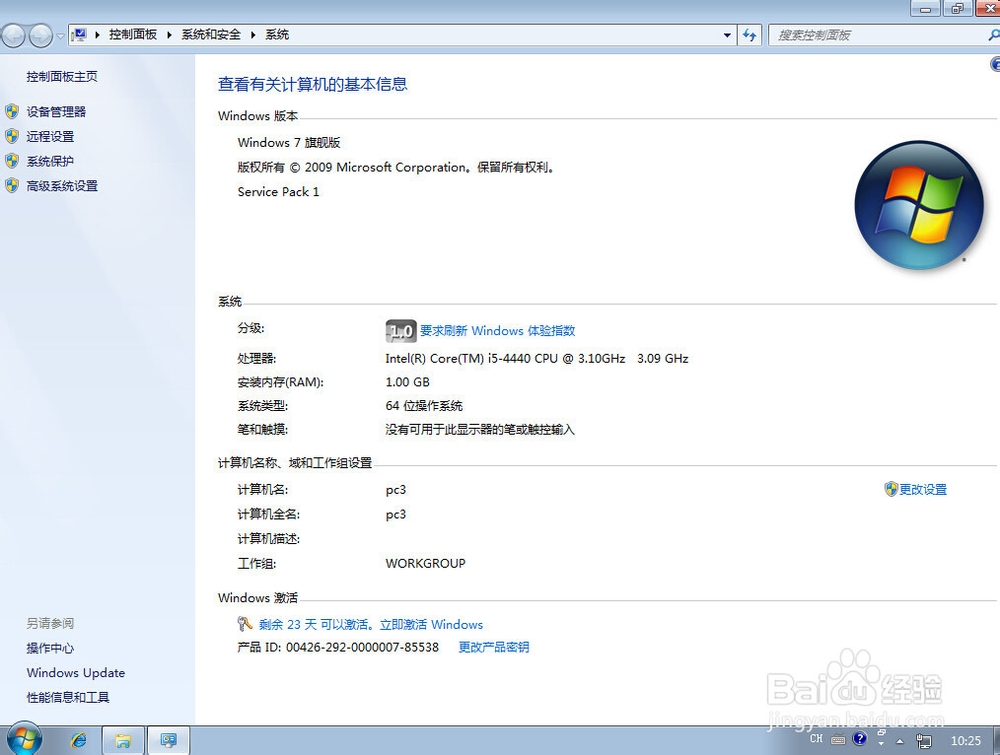
Task: Click shield icon next to 更改设置
Action: pos(891,489)
